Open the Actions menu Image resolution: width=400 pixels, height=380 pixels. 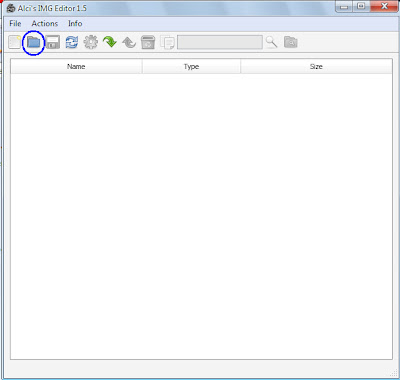tap(45, 24)
